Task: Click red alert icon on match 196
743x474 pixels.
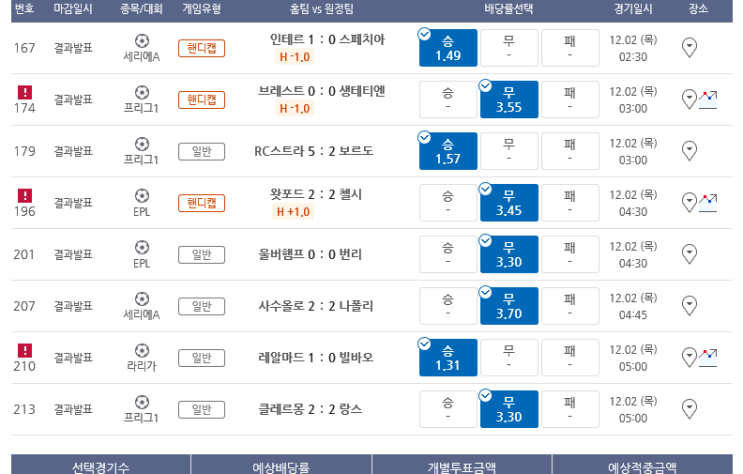Action: pos(25,195)
